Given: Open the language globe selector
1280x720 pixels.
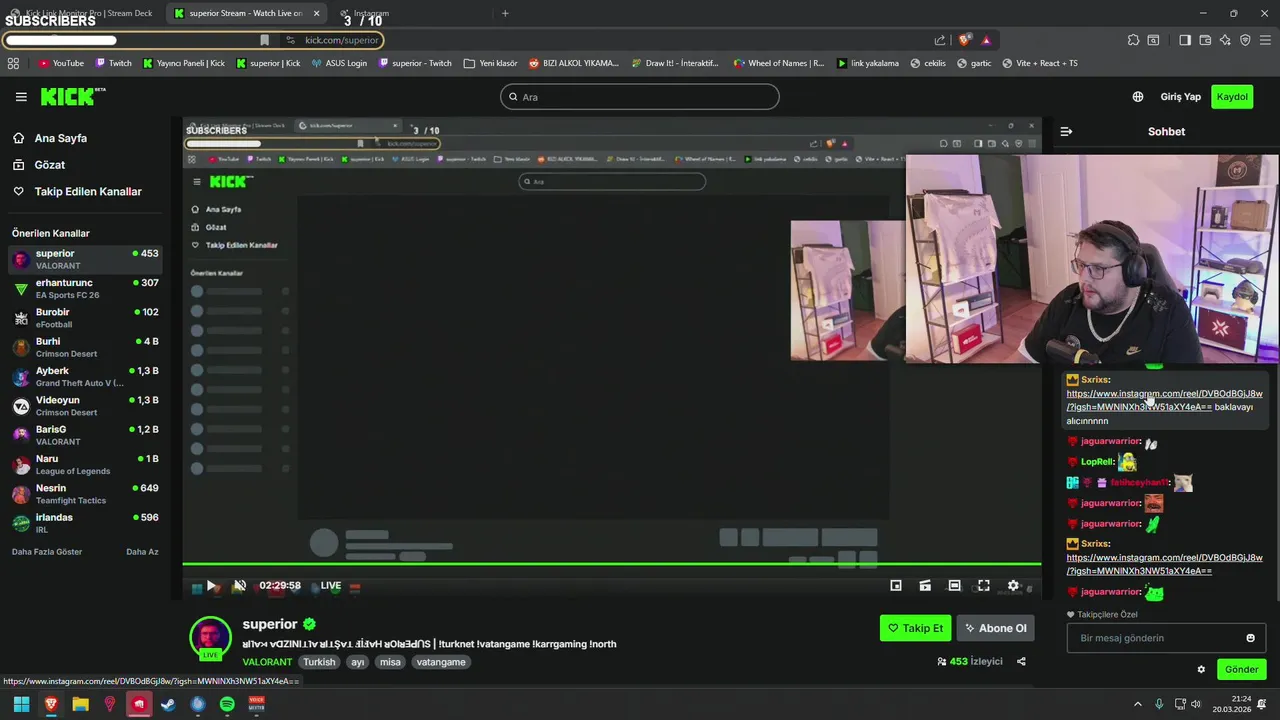Looking at the screenshot, I should [1138, 97].
